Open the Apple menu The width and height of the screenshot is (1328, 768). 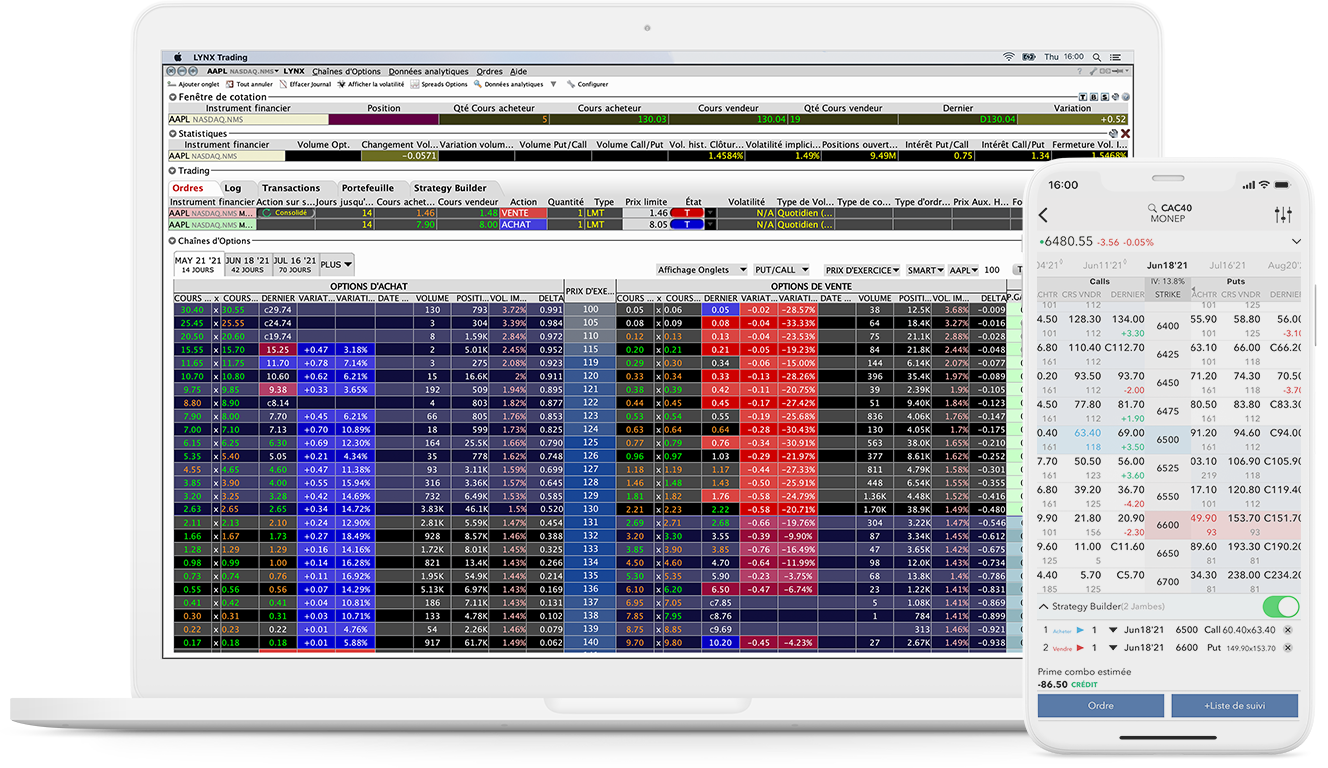pyautogui.click(x=179, y=57)
